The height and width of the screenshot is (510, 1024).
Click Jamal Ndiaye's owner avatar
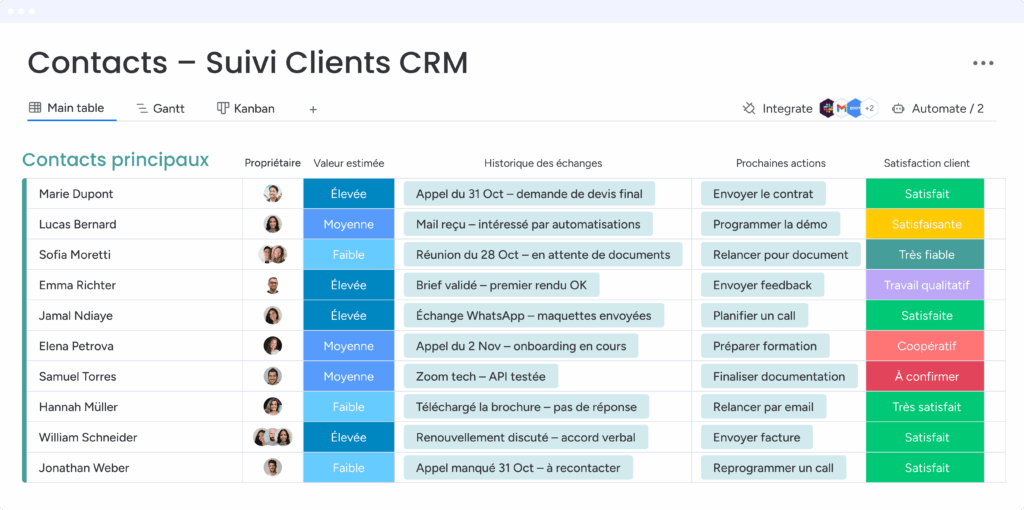click(272, 315)
